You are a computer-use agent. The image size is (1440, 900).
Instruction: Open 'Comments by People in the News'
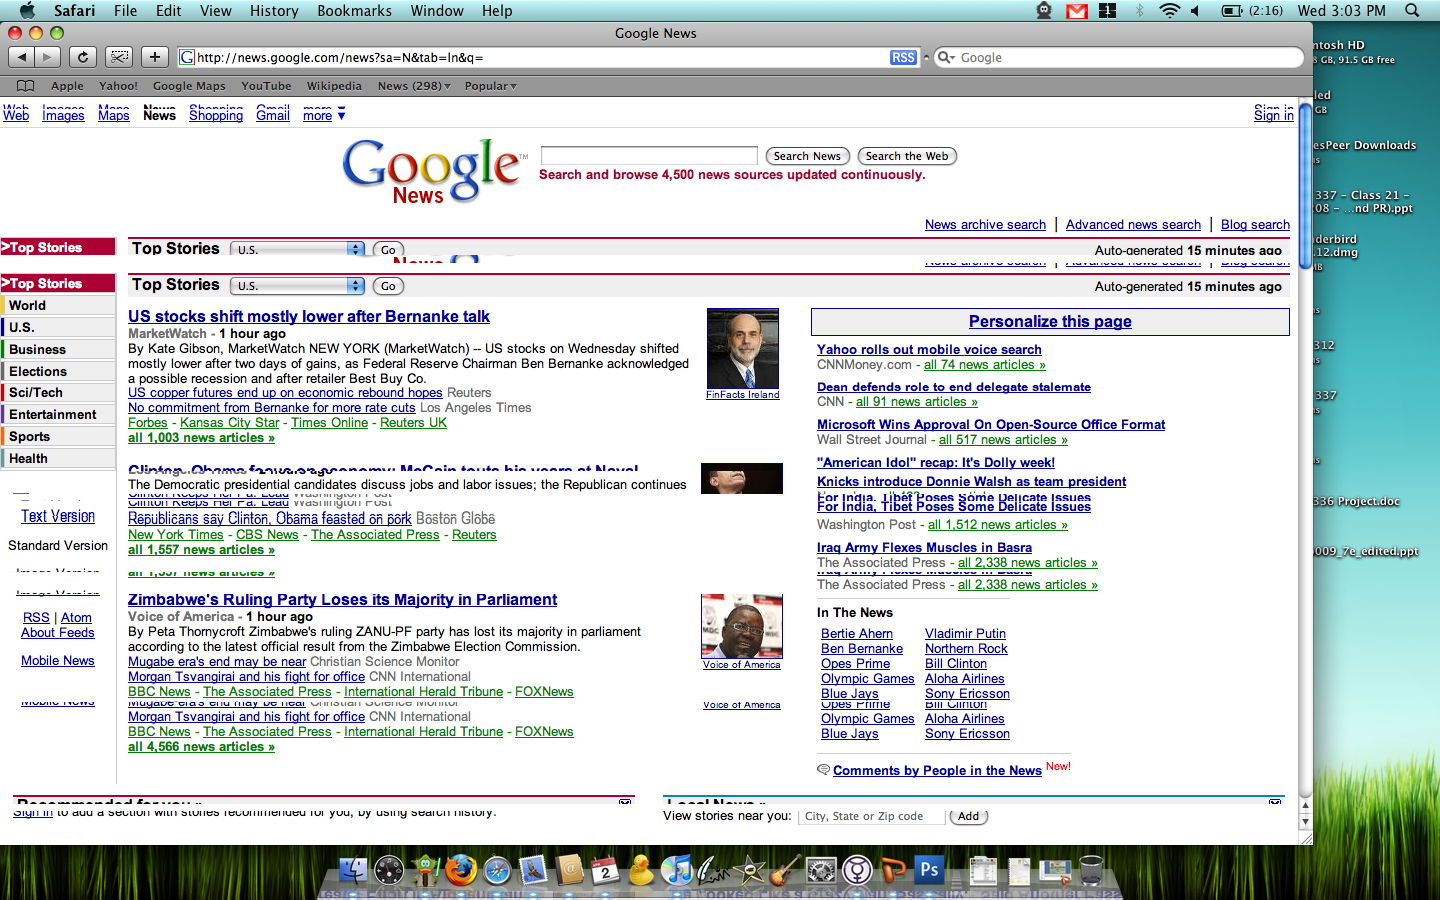(937, 771)
